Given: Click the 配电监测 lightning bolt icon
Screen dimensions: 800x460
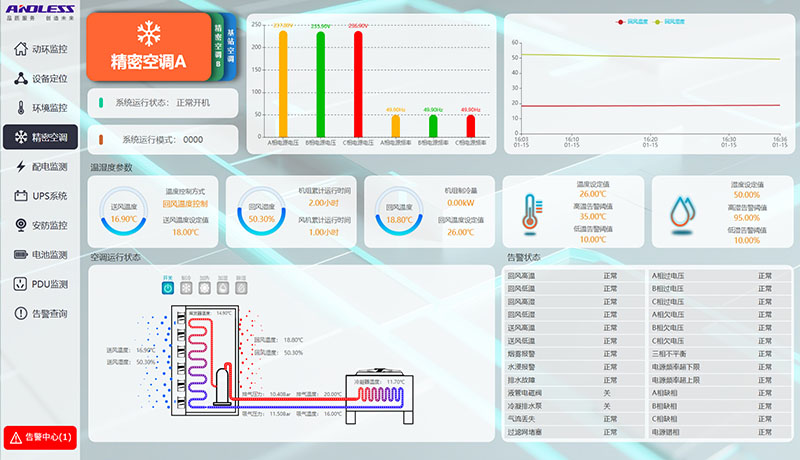Looking at the screenshot, I should [22, 167].
